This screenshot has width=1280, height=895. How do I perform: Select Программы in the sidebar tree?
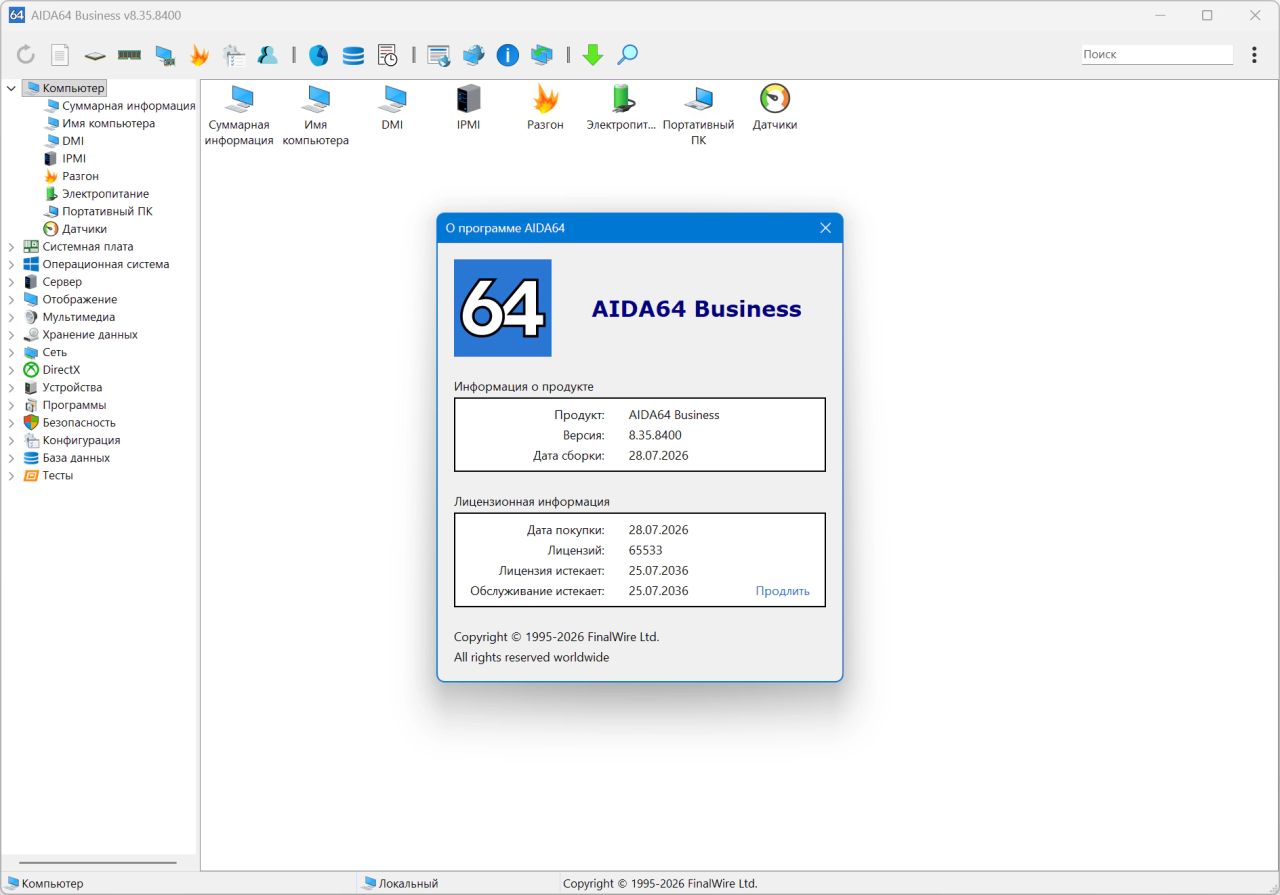[x=74, y=405]
